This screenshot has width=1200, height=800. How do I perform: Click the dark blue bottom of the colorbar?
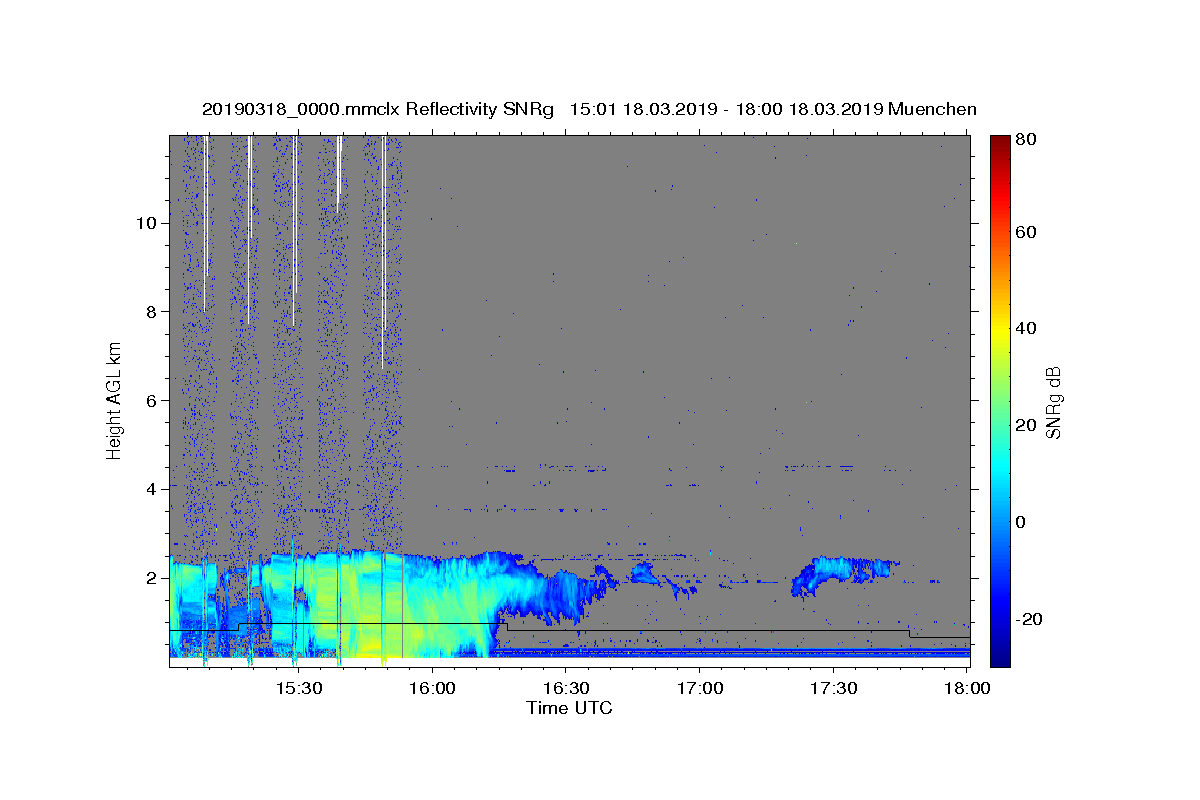point(1000,657)
